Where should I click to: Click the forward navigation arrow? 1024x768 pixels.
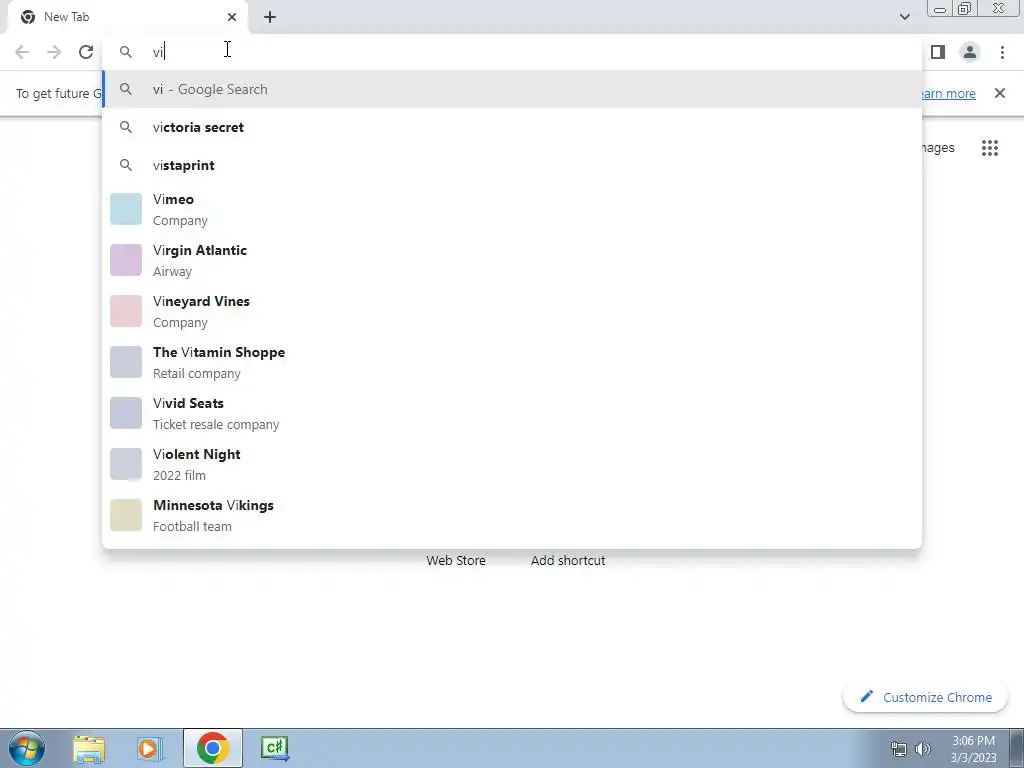[54, 52]
